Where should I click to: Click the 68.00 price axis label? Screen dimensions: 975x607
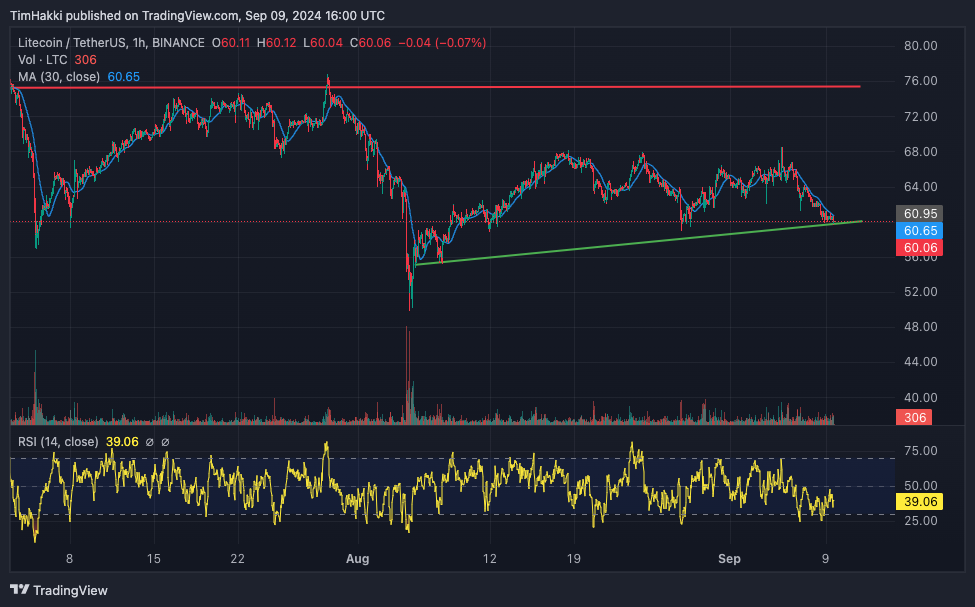pyautogui.click(x=920, y=152)
